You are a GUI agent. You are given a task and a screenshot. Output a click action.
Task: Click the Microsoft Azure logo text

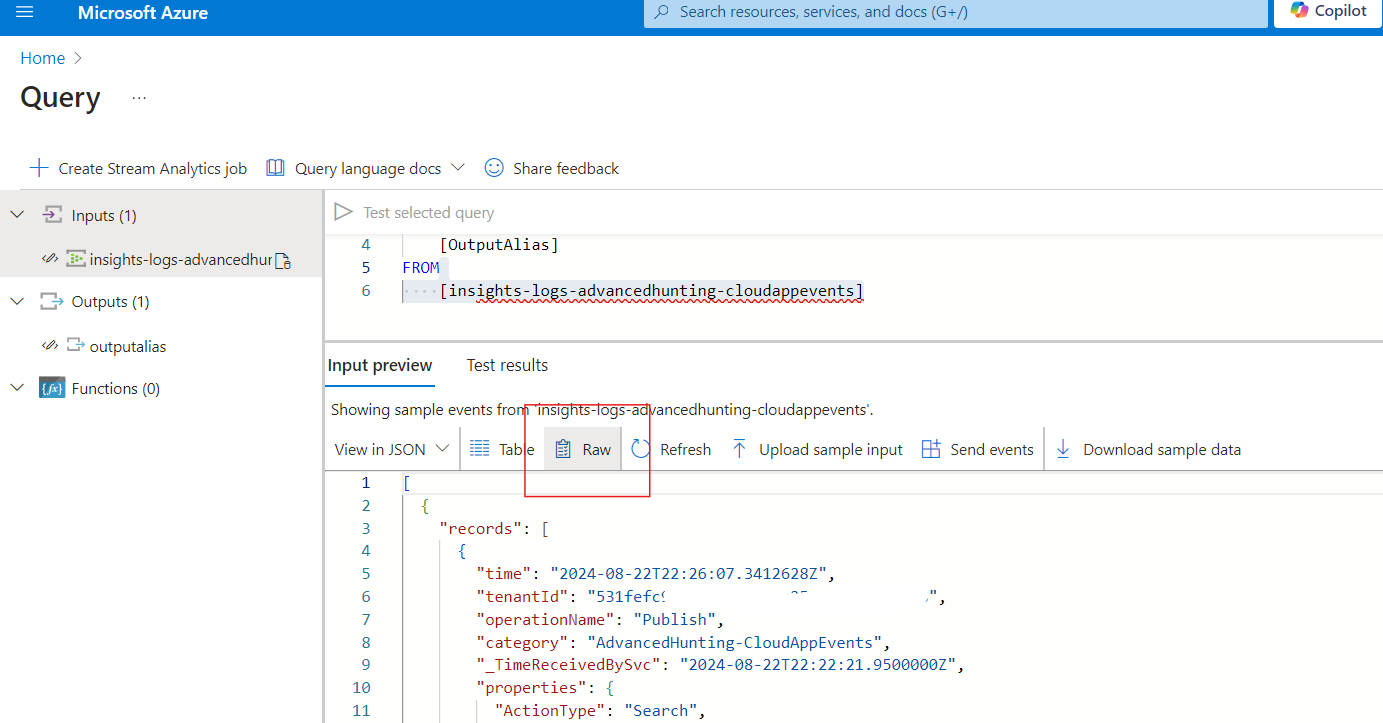click(x=143, y=13)
